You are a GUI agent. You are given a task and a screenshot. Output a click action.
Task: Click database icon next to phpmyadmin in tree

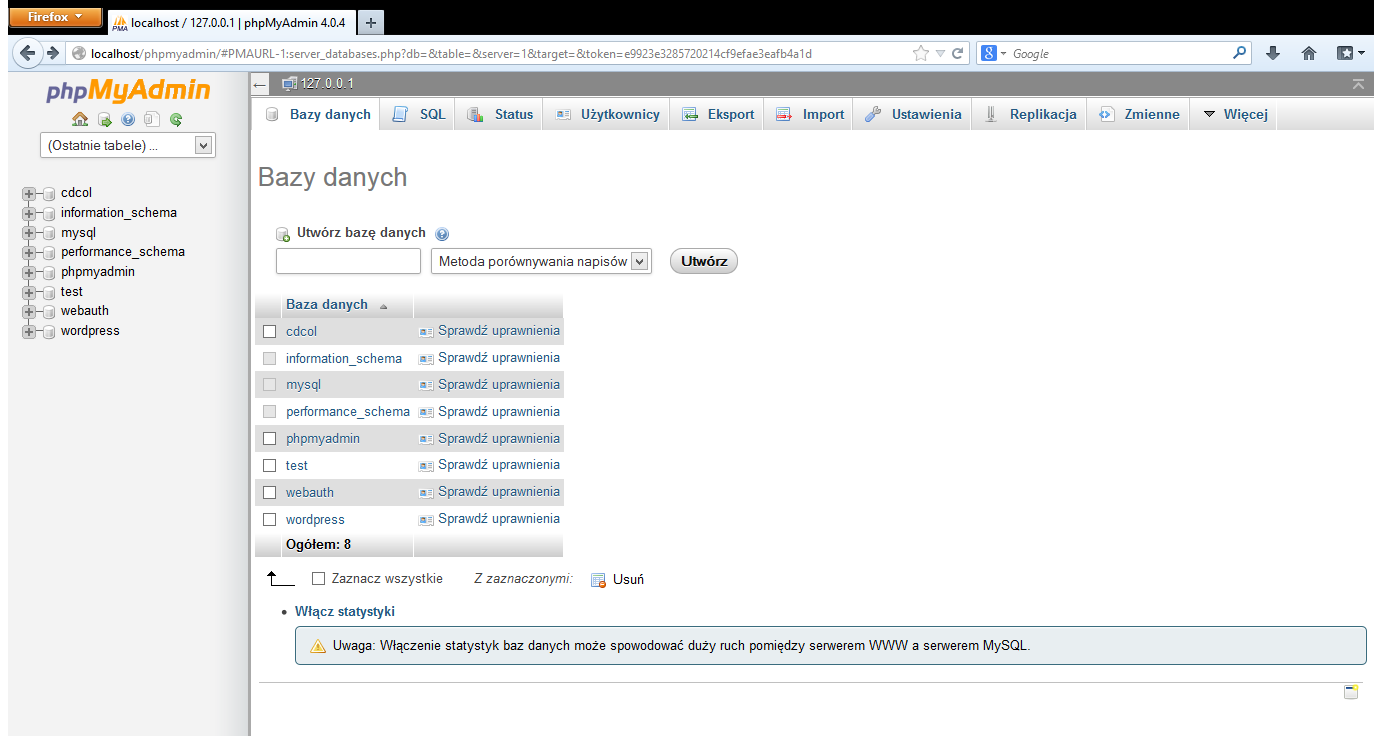click(x=49, y=272)
